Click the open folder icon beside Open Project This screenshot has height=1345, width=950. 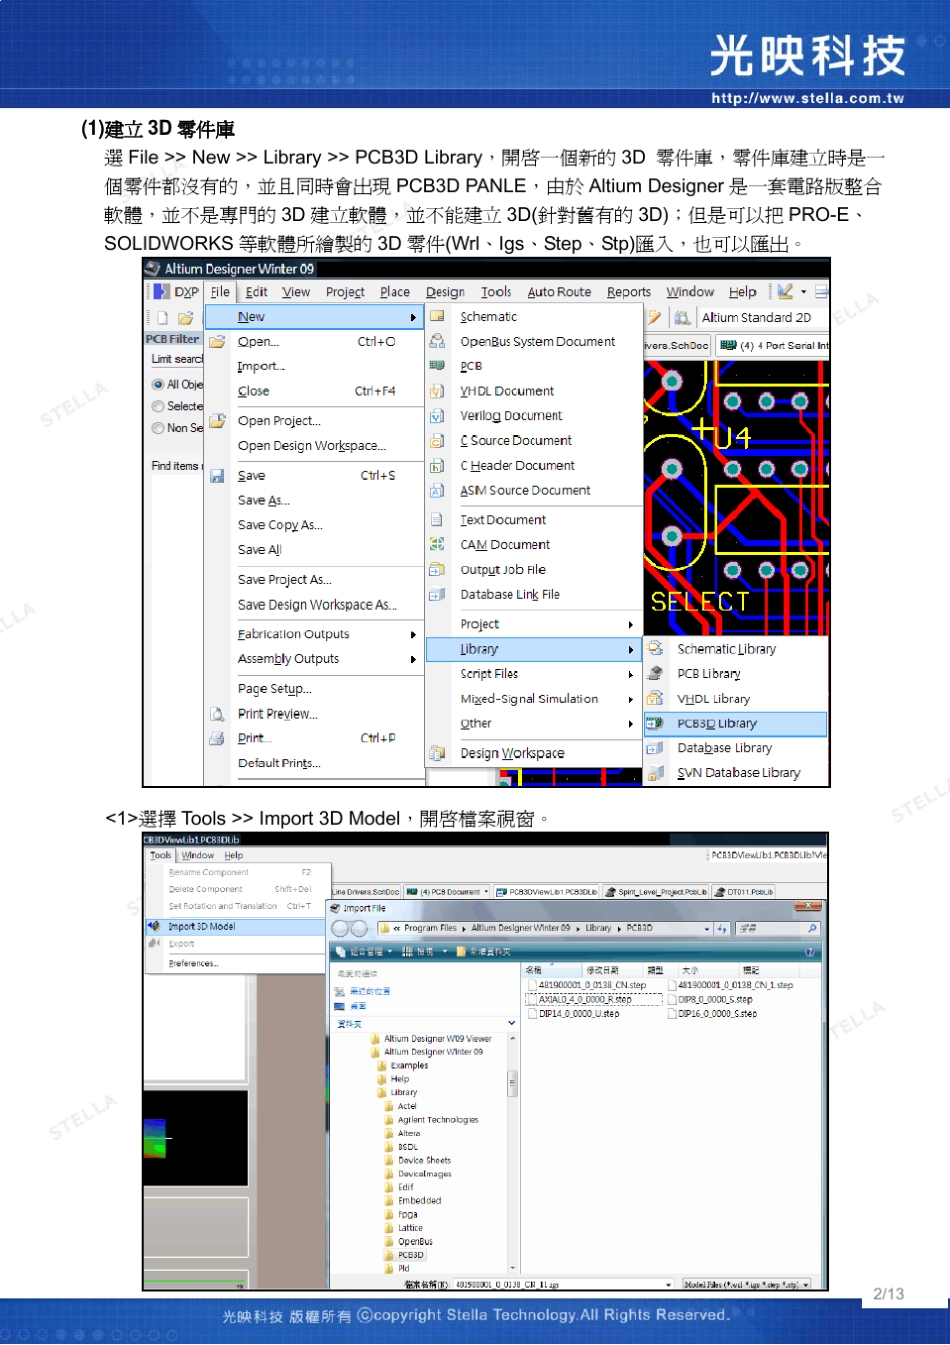tap(217, 421)
